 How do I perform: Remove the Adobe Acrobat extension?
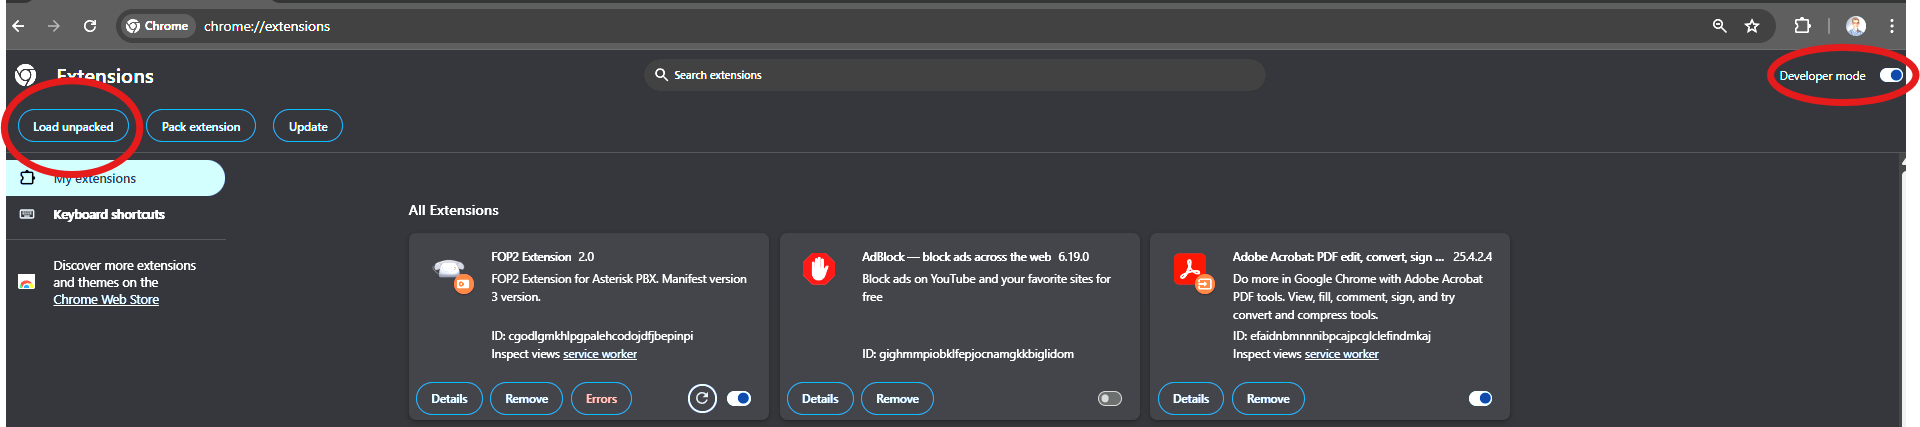[x=1268, y=398]
